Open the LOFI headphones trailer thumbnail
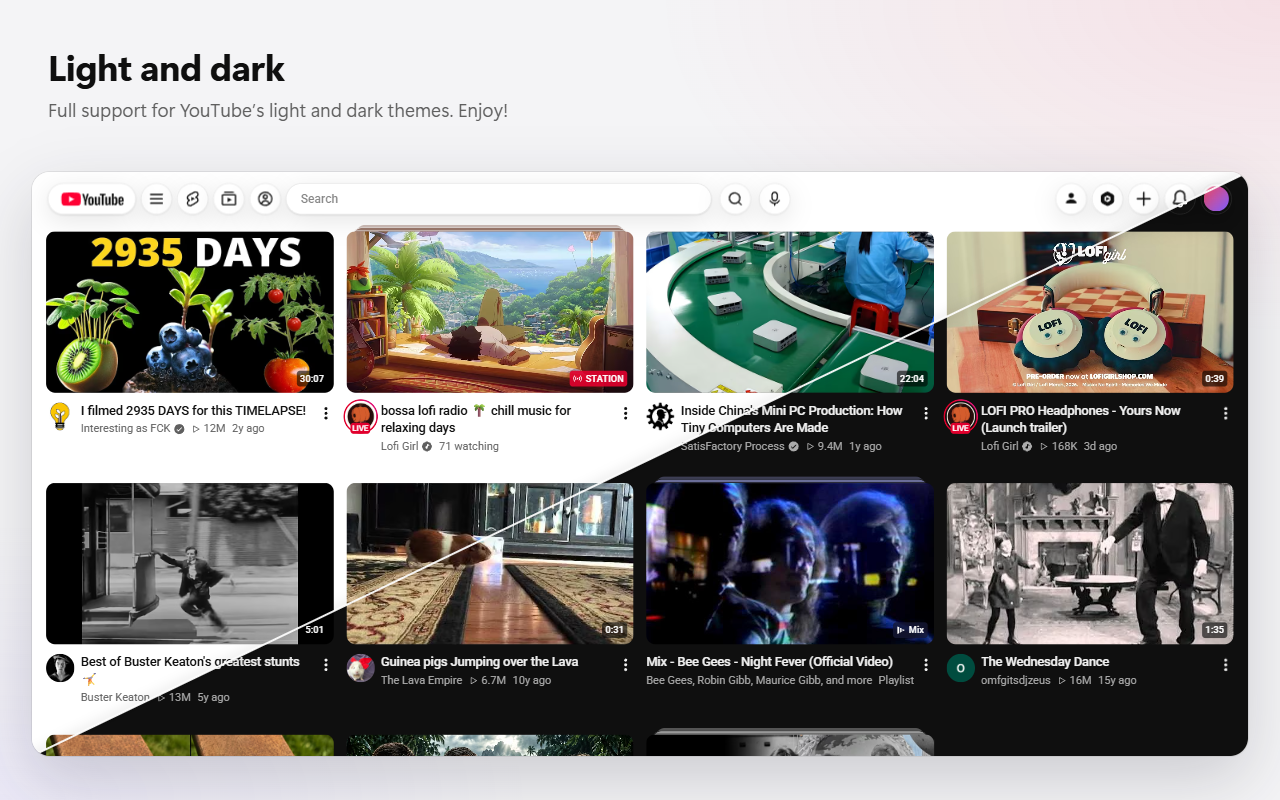This screenshot has width=1280, height=800. pyautogui.click(x=1090, y=312)
